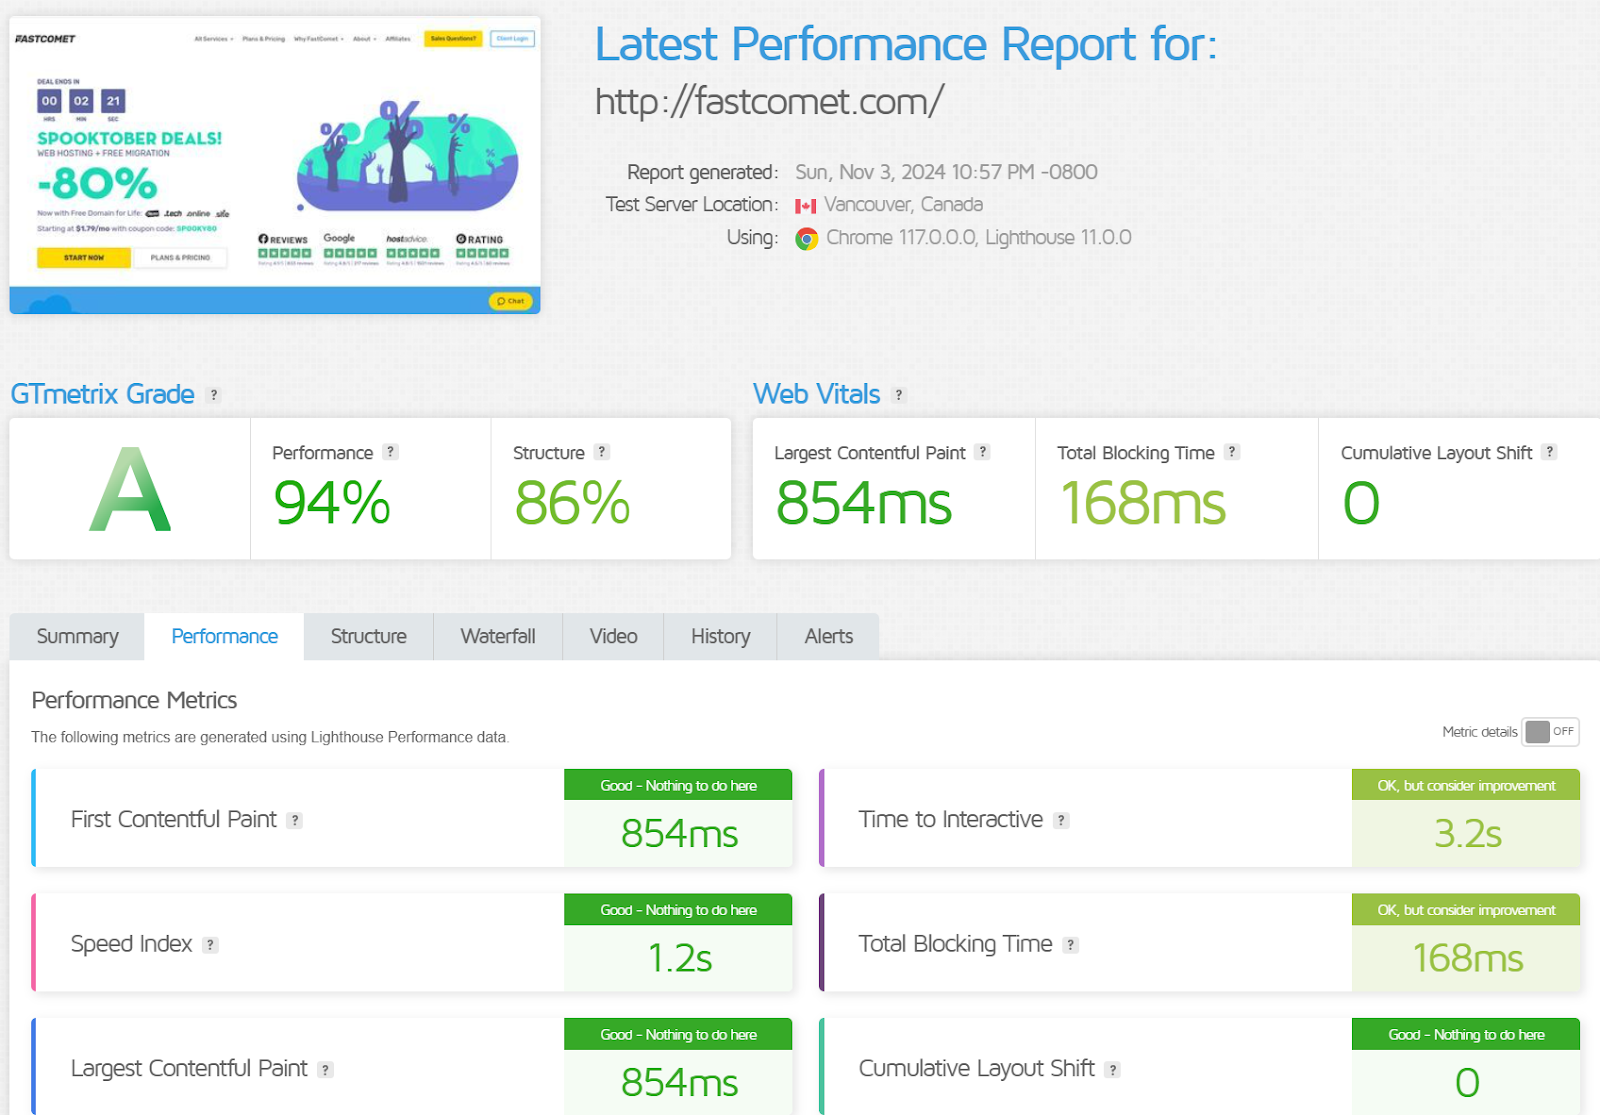Screen dimensions: 1600x1115
Task: Open help for Cumulative Layout Shift
Action: (1549, 452)
